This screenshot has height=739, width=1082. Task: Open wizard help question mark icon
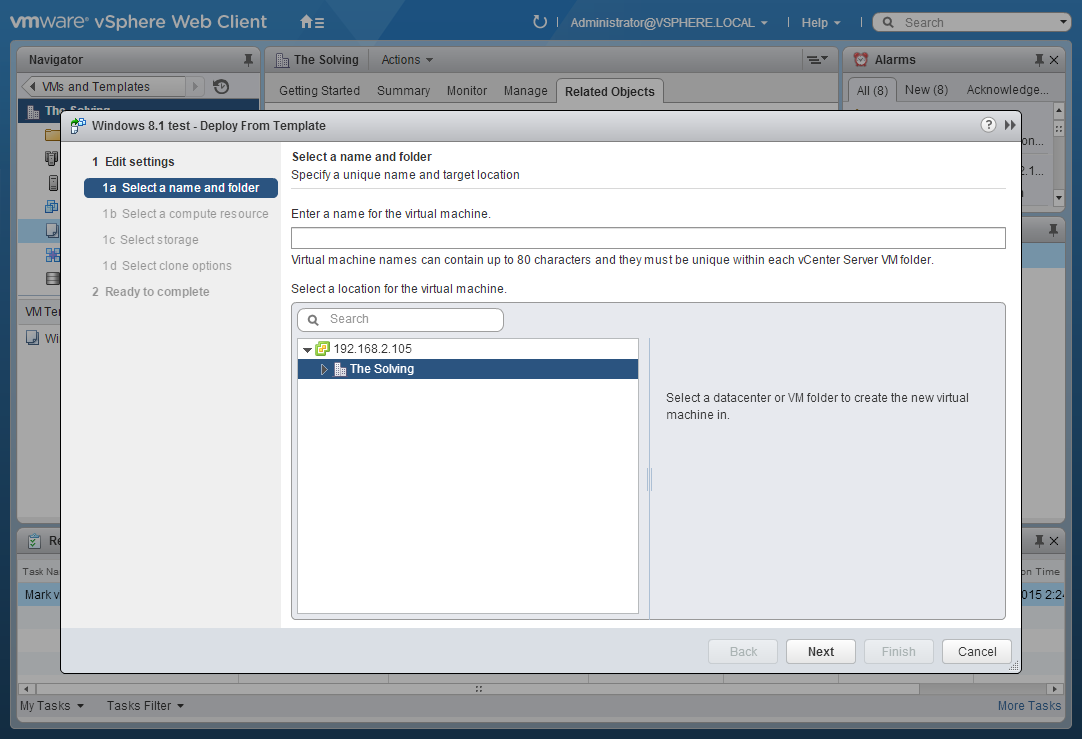[988, 125]
